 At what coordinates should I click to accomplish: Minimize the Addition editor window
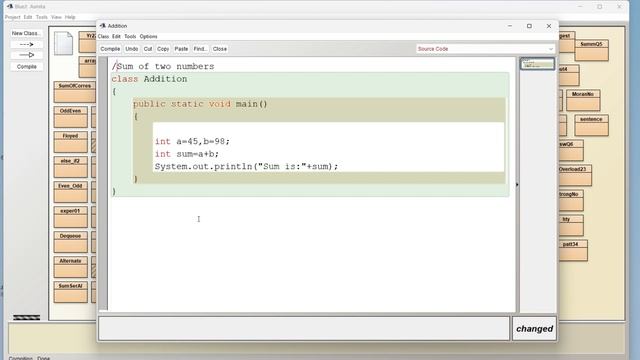point(510,26)
